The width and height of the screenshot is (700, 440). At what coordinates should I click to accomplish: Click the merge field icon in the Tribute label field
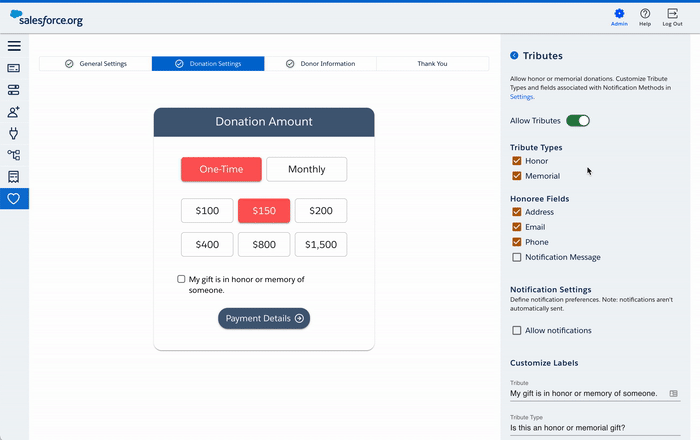(x=673, y=394)
